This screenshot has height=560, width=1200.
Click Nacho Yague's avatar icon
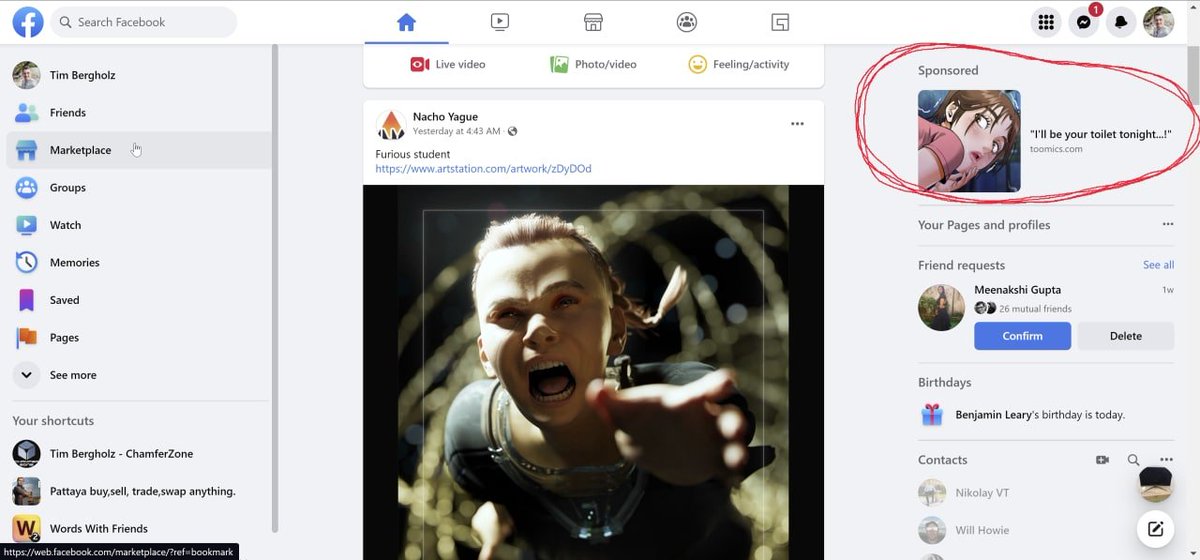390,125
